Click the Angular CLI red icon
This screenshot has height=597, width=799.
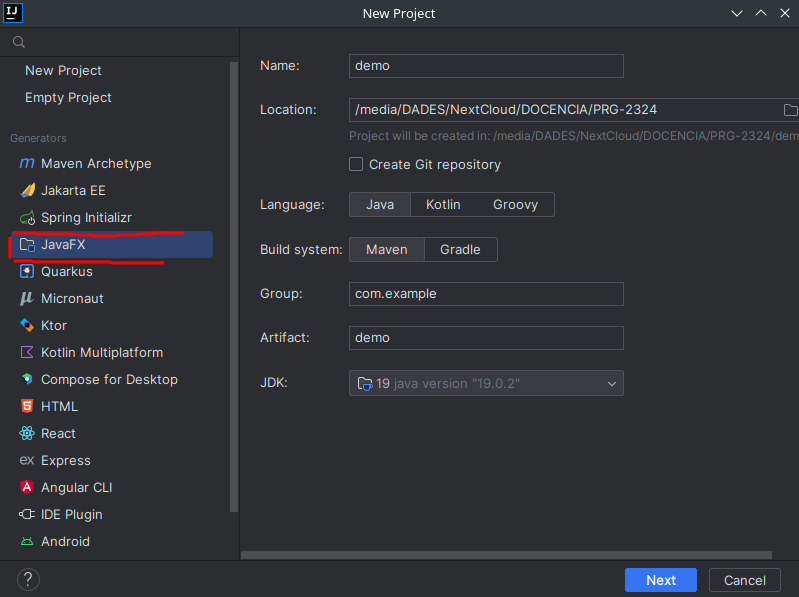(x=27, y=487)
